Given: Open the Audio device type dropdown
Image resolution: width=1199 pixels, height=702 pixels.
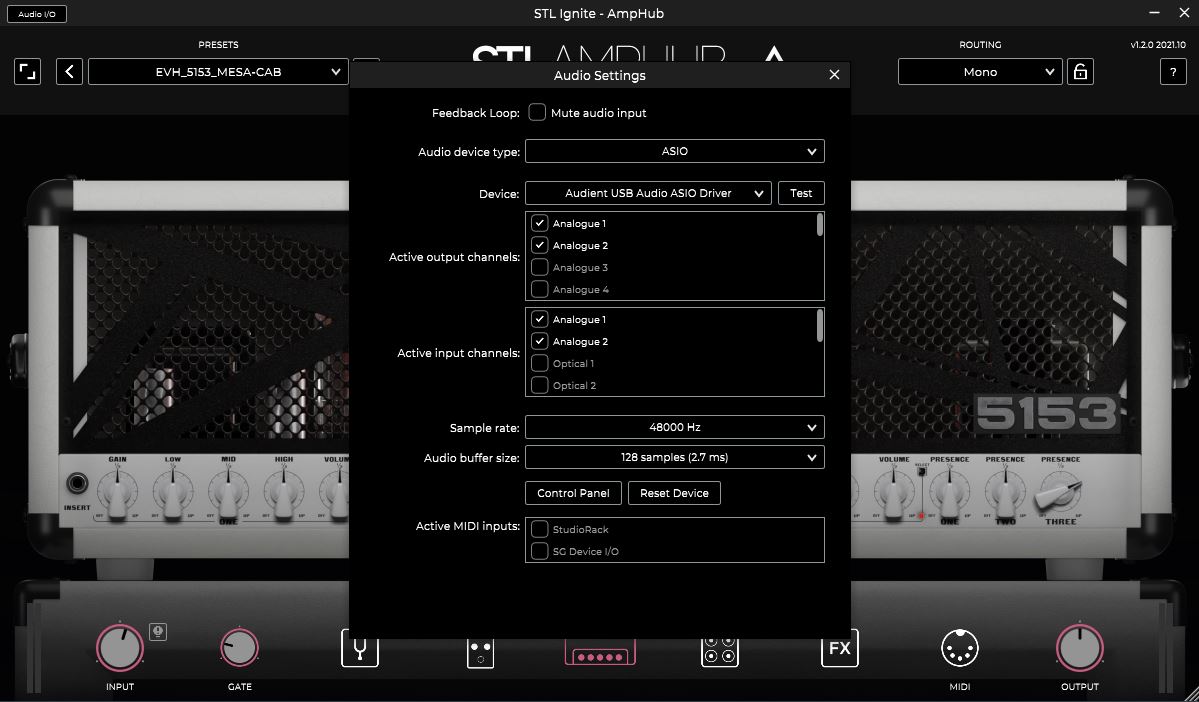Looking at the screenshot, I should [x=674, y=151].
